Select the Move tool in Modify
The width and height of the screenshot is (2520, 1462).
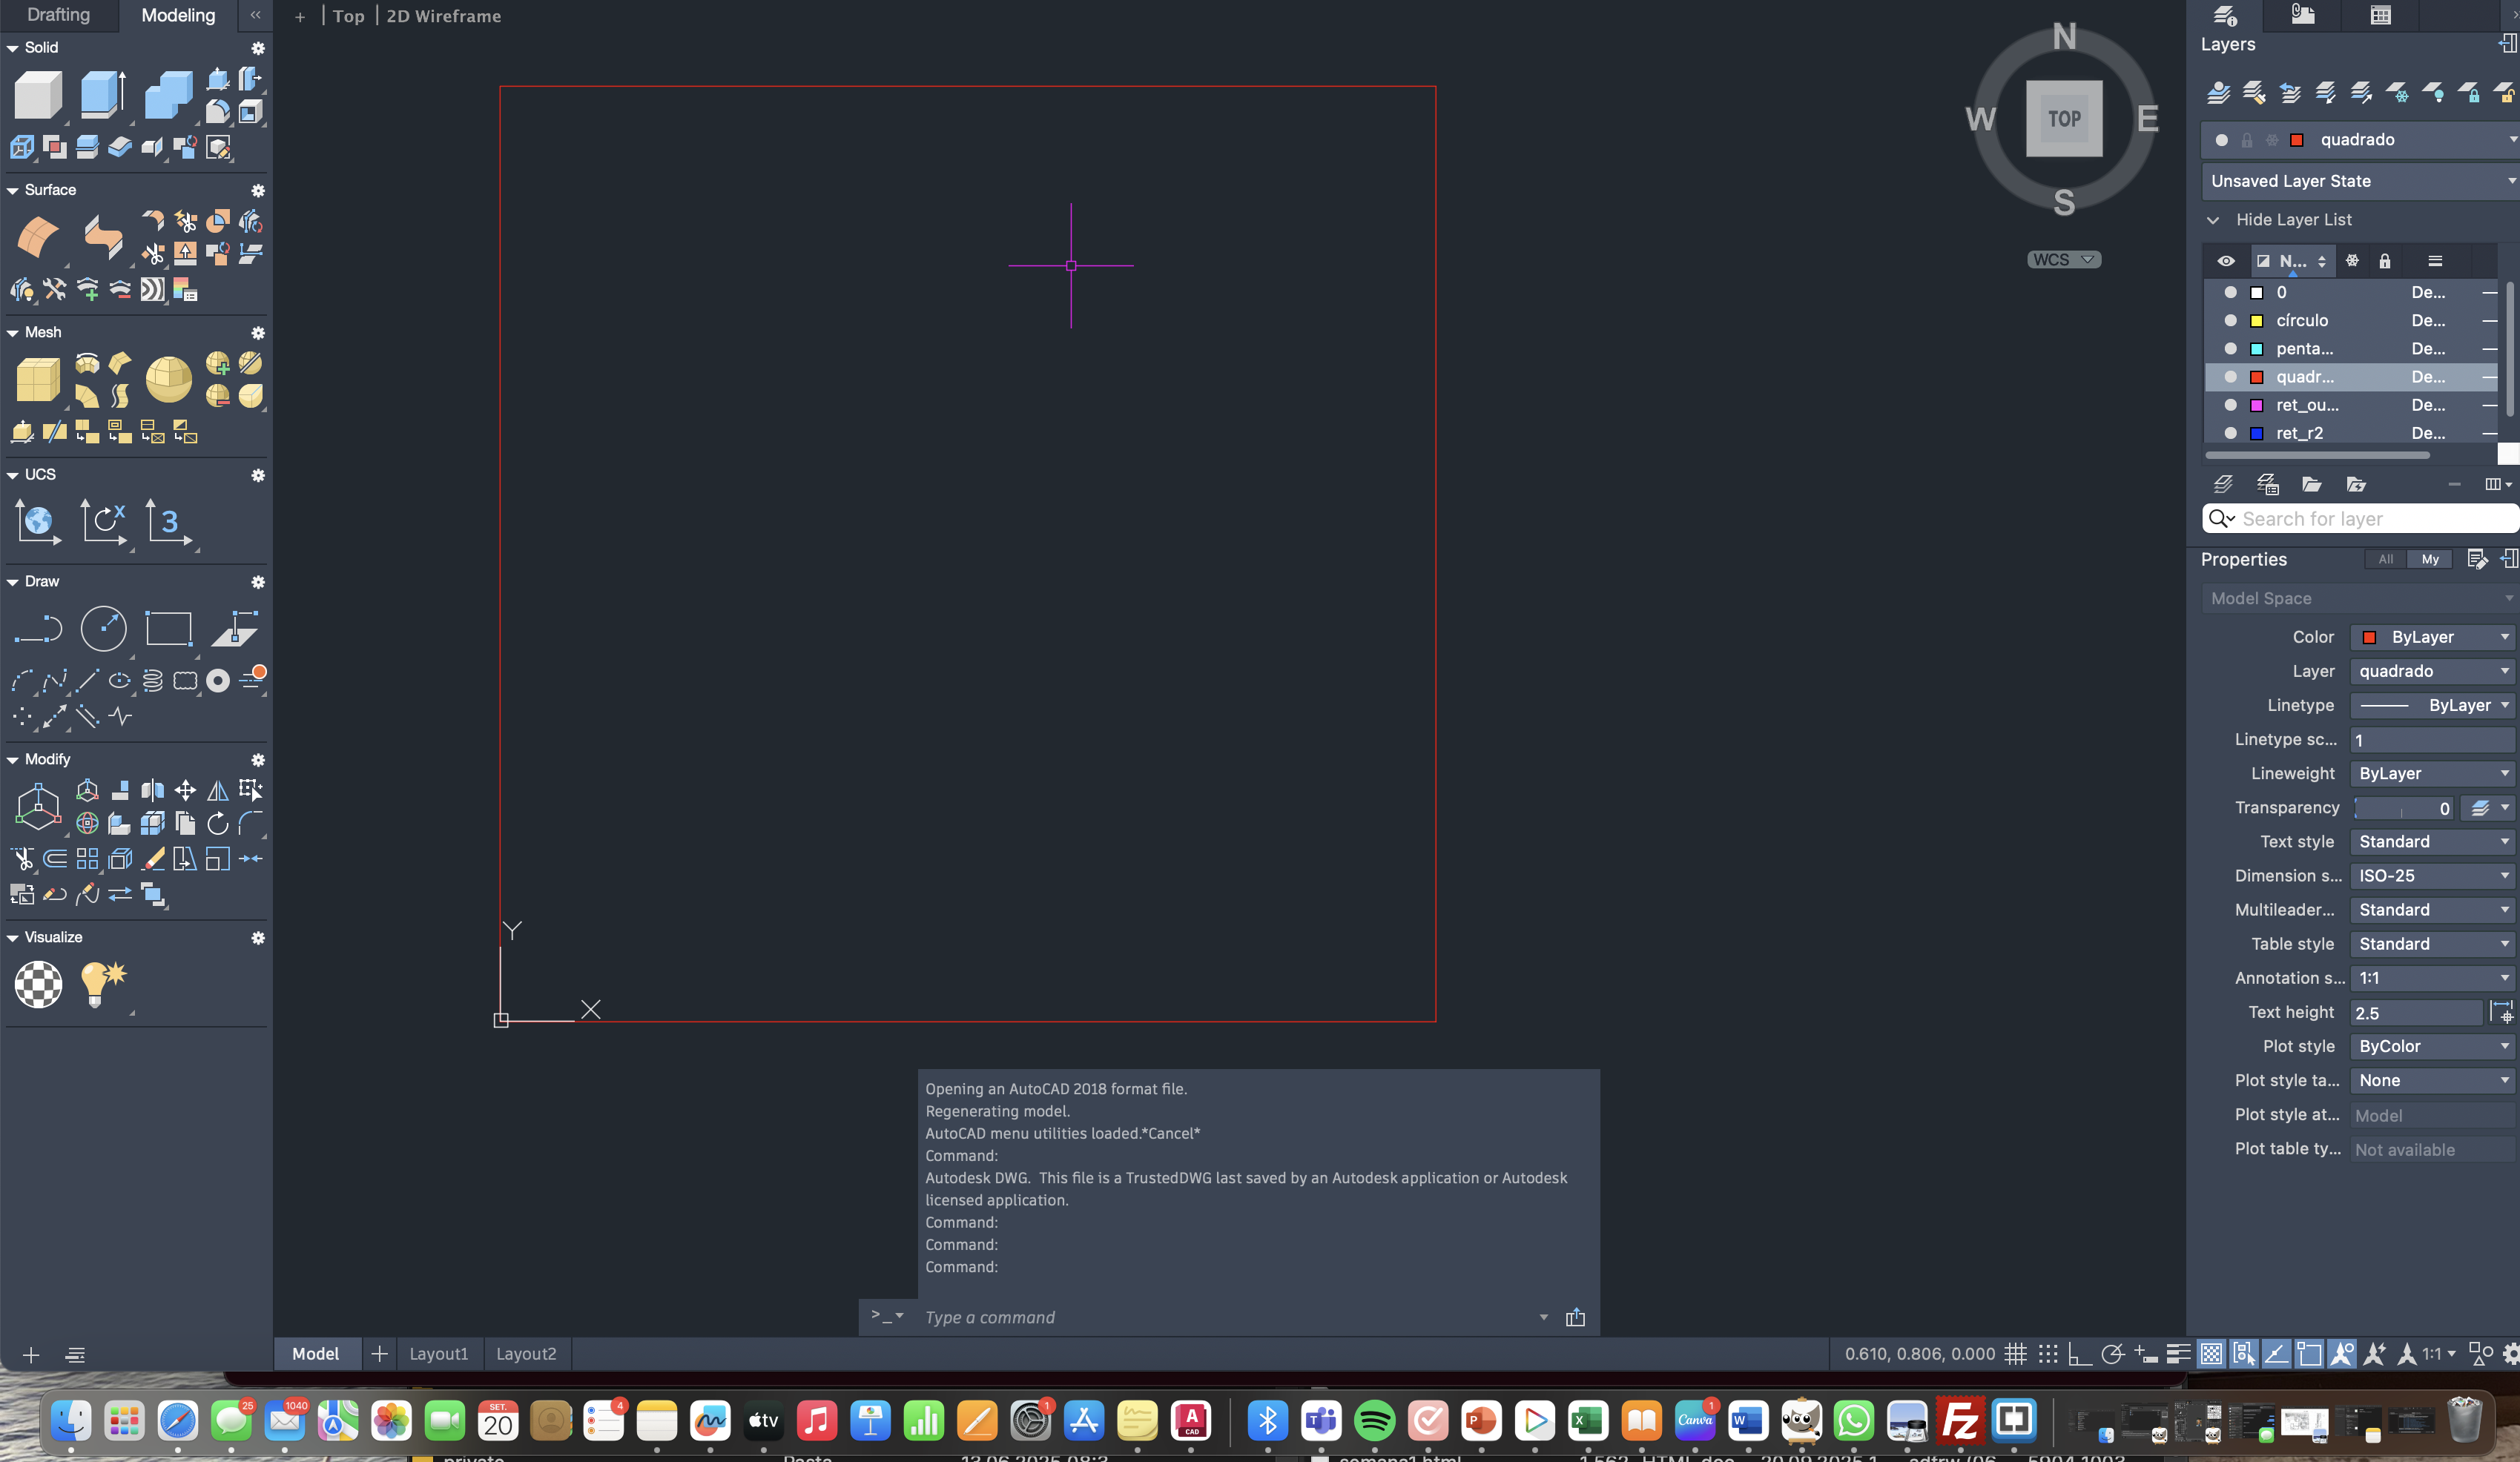coord(185,791)
